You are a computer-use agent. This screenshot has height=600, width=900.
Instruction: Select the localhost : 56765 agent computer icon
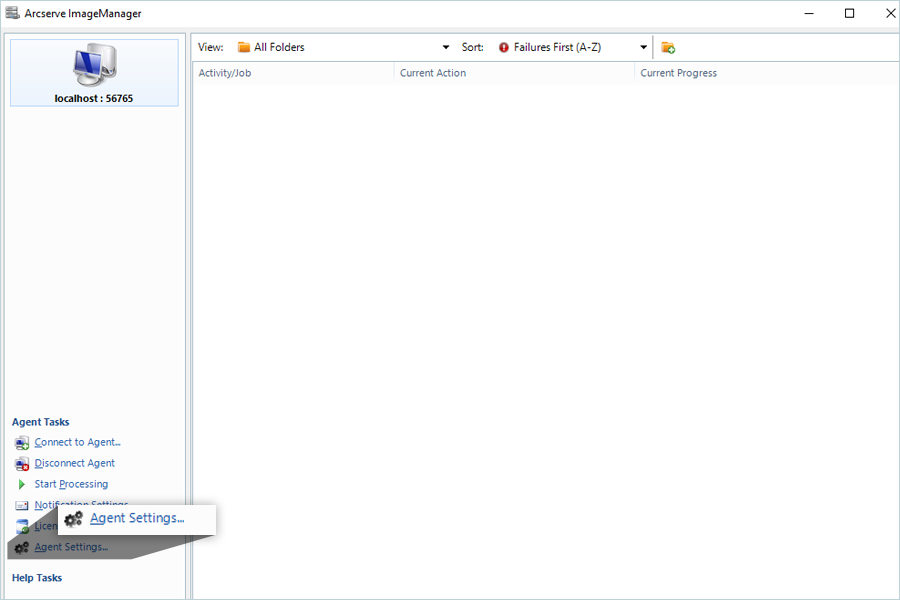[95, 65]
